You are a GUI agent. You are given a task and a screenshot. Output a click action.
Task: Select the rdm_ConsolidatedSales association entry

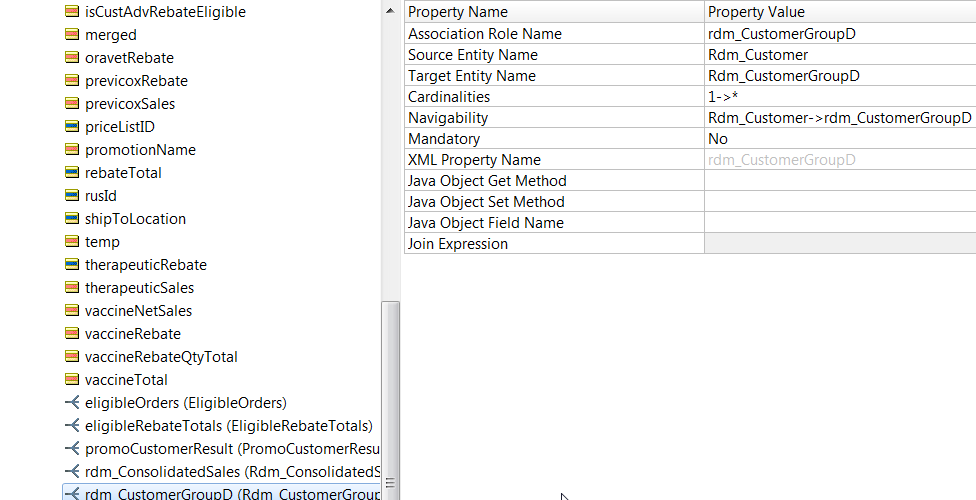(232, 473)
